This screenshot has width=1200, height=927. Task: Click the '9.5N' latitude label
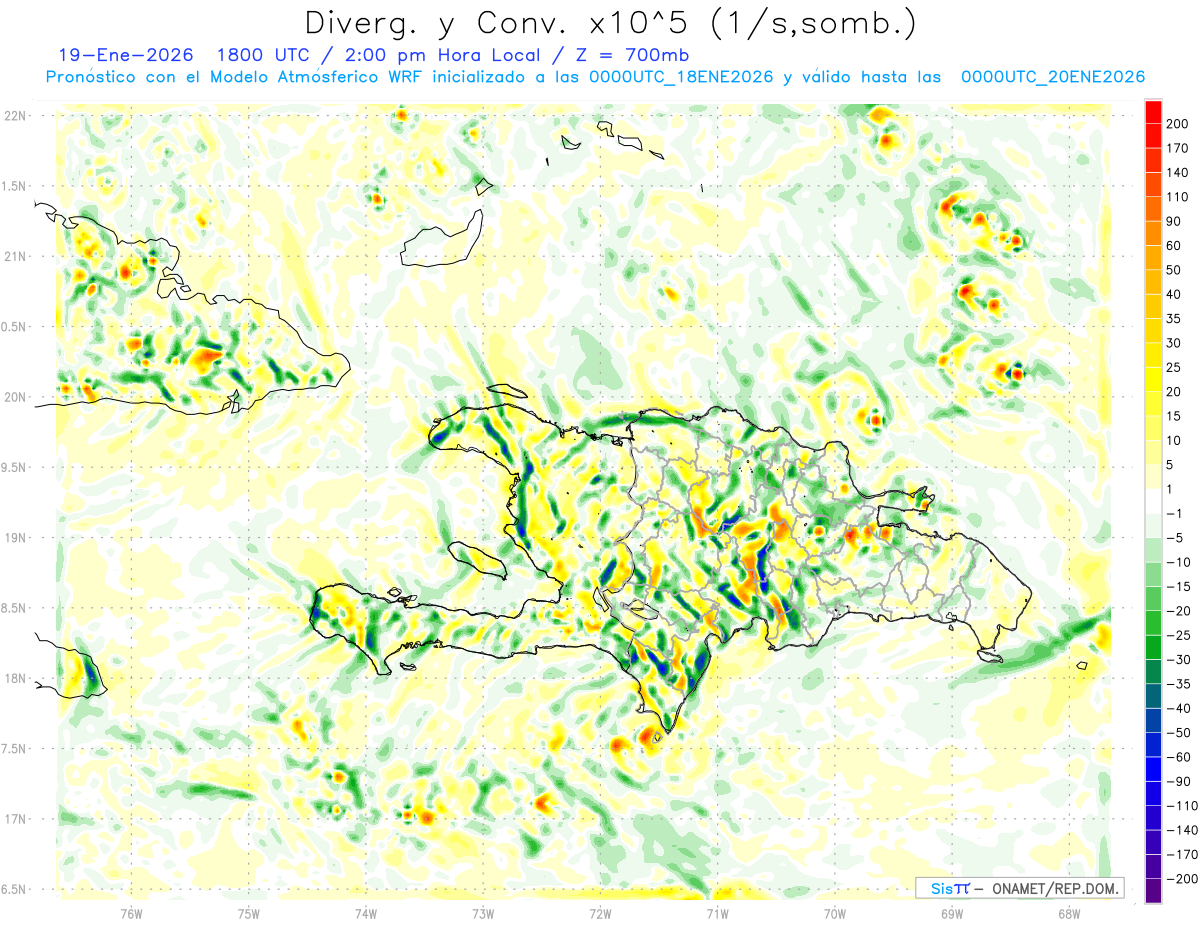point(15,467)
